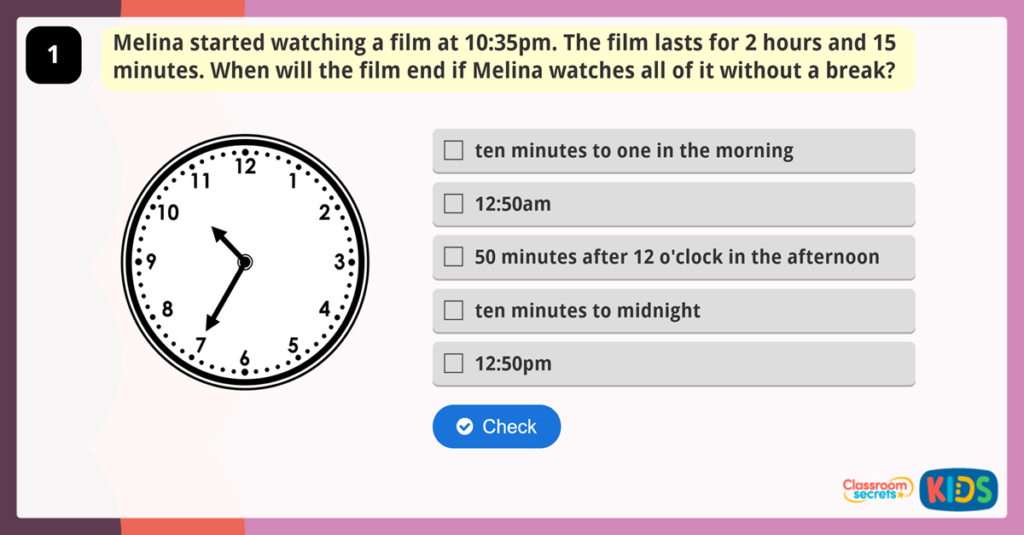1024x535 pixels.
Task: Click the Melina film question text
Action: coord(507,58)
